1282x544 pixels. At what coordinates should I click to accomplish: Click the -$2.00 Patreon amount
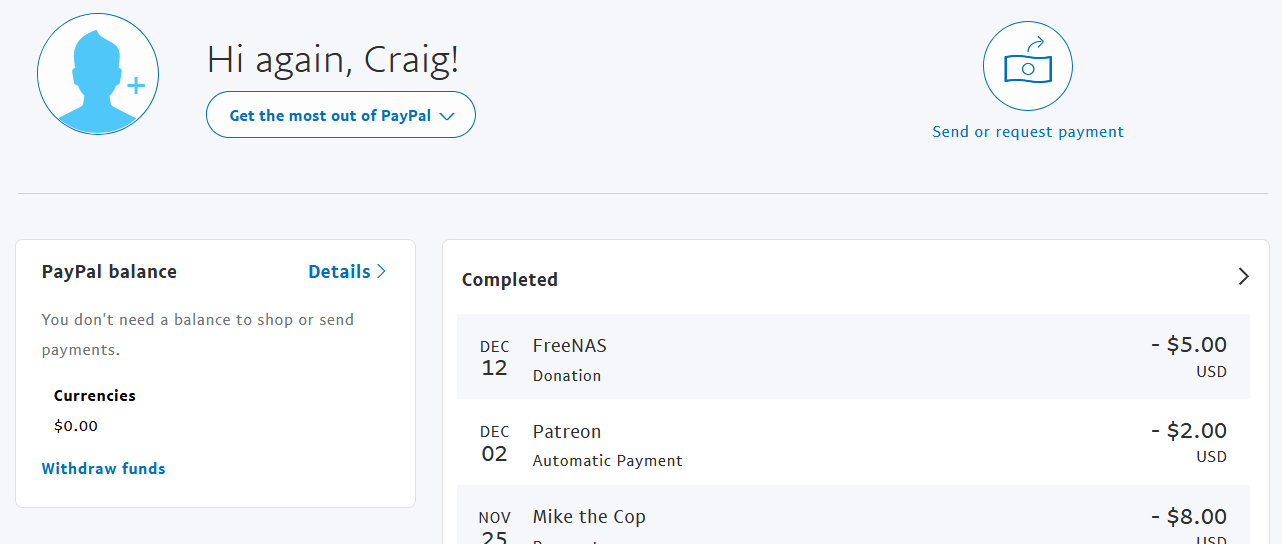pos(1189,431)
